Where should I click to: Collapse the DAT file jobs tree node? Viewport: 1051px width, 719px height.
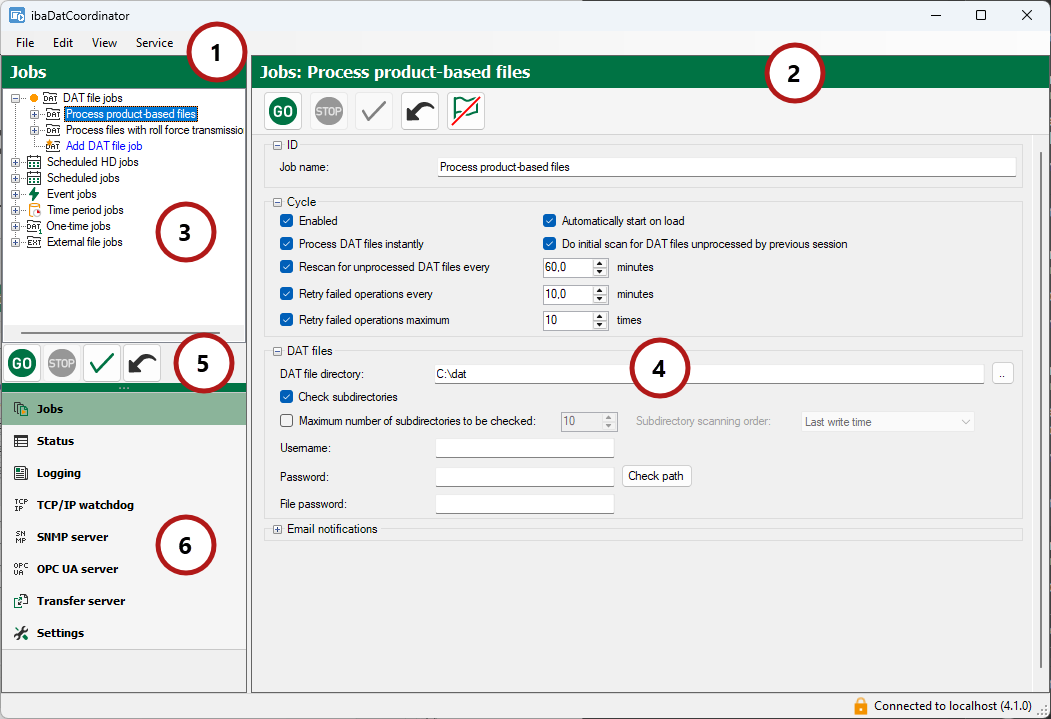pos(15,99)
